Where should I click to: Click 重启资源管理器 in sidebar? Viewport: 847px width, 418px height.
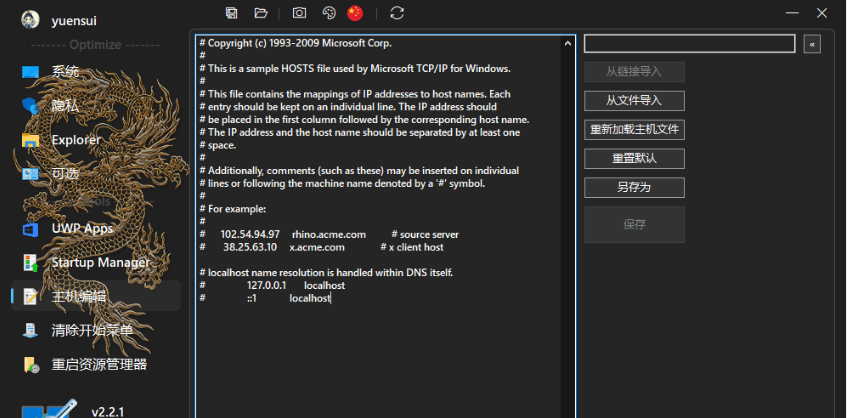pyautogui.click(x=99, y=364)
